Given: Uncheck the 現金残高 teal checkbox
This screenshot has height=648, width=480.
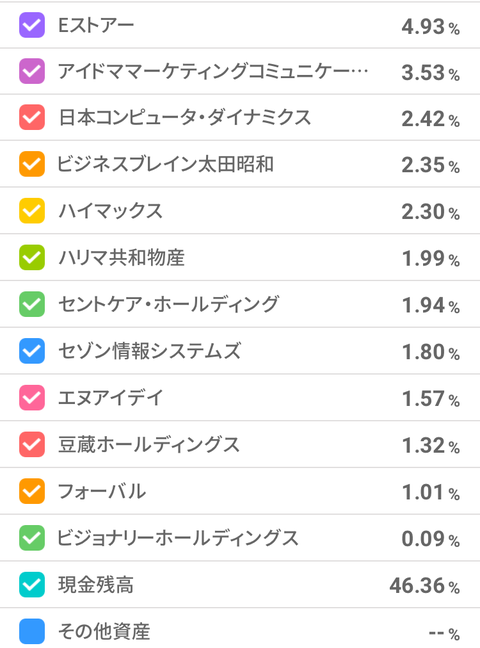Looking at the screenshot, I should 32,584.
